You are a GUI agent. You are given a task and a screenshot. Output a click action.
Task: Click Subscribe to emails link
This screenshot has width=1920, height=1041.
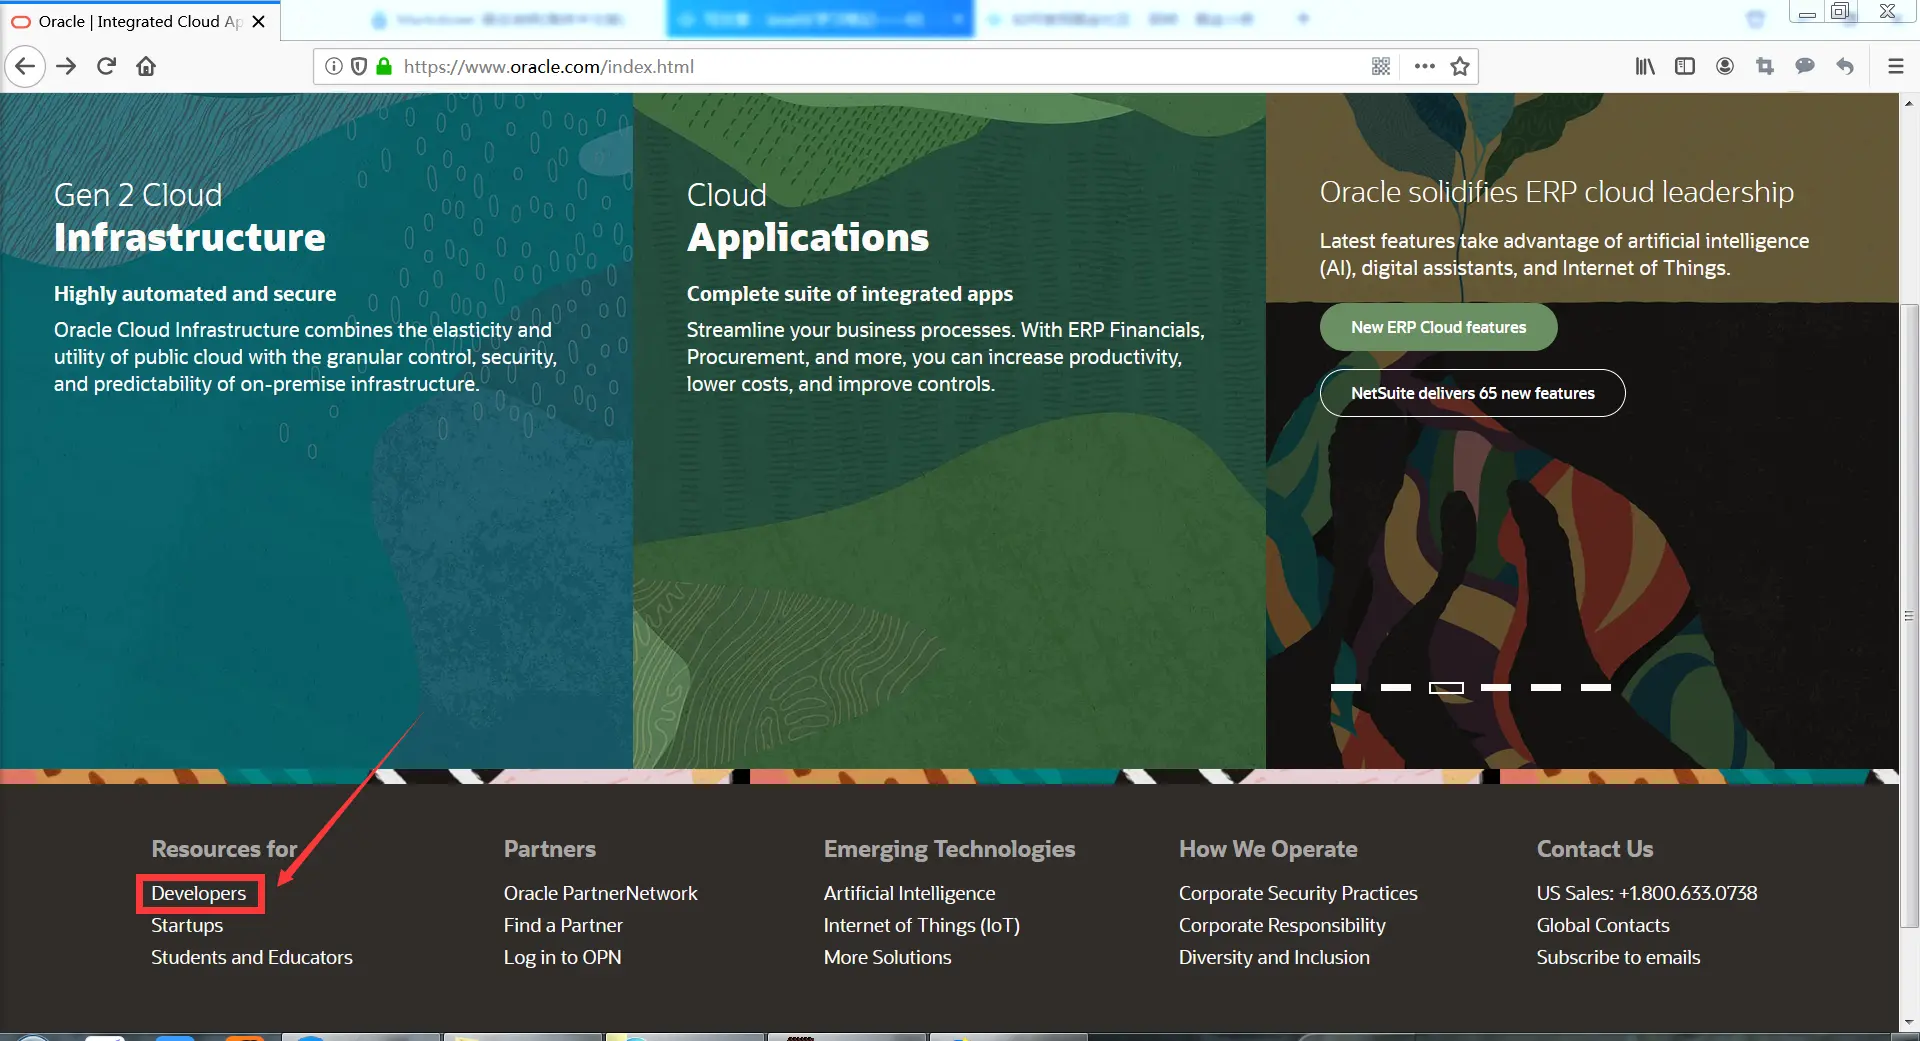1618,957
